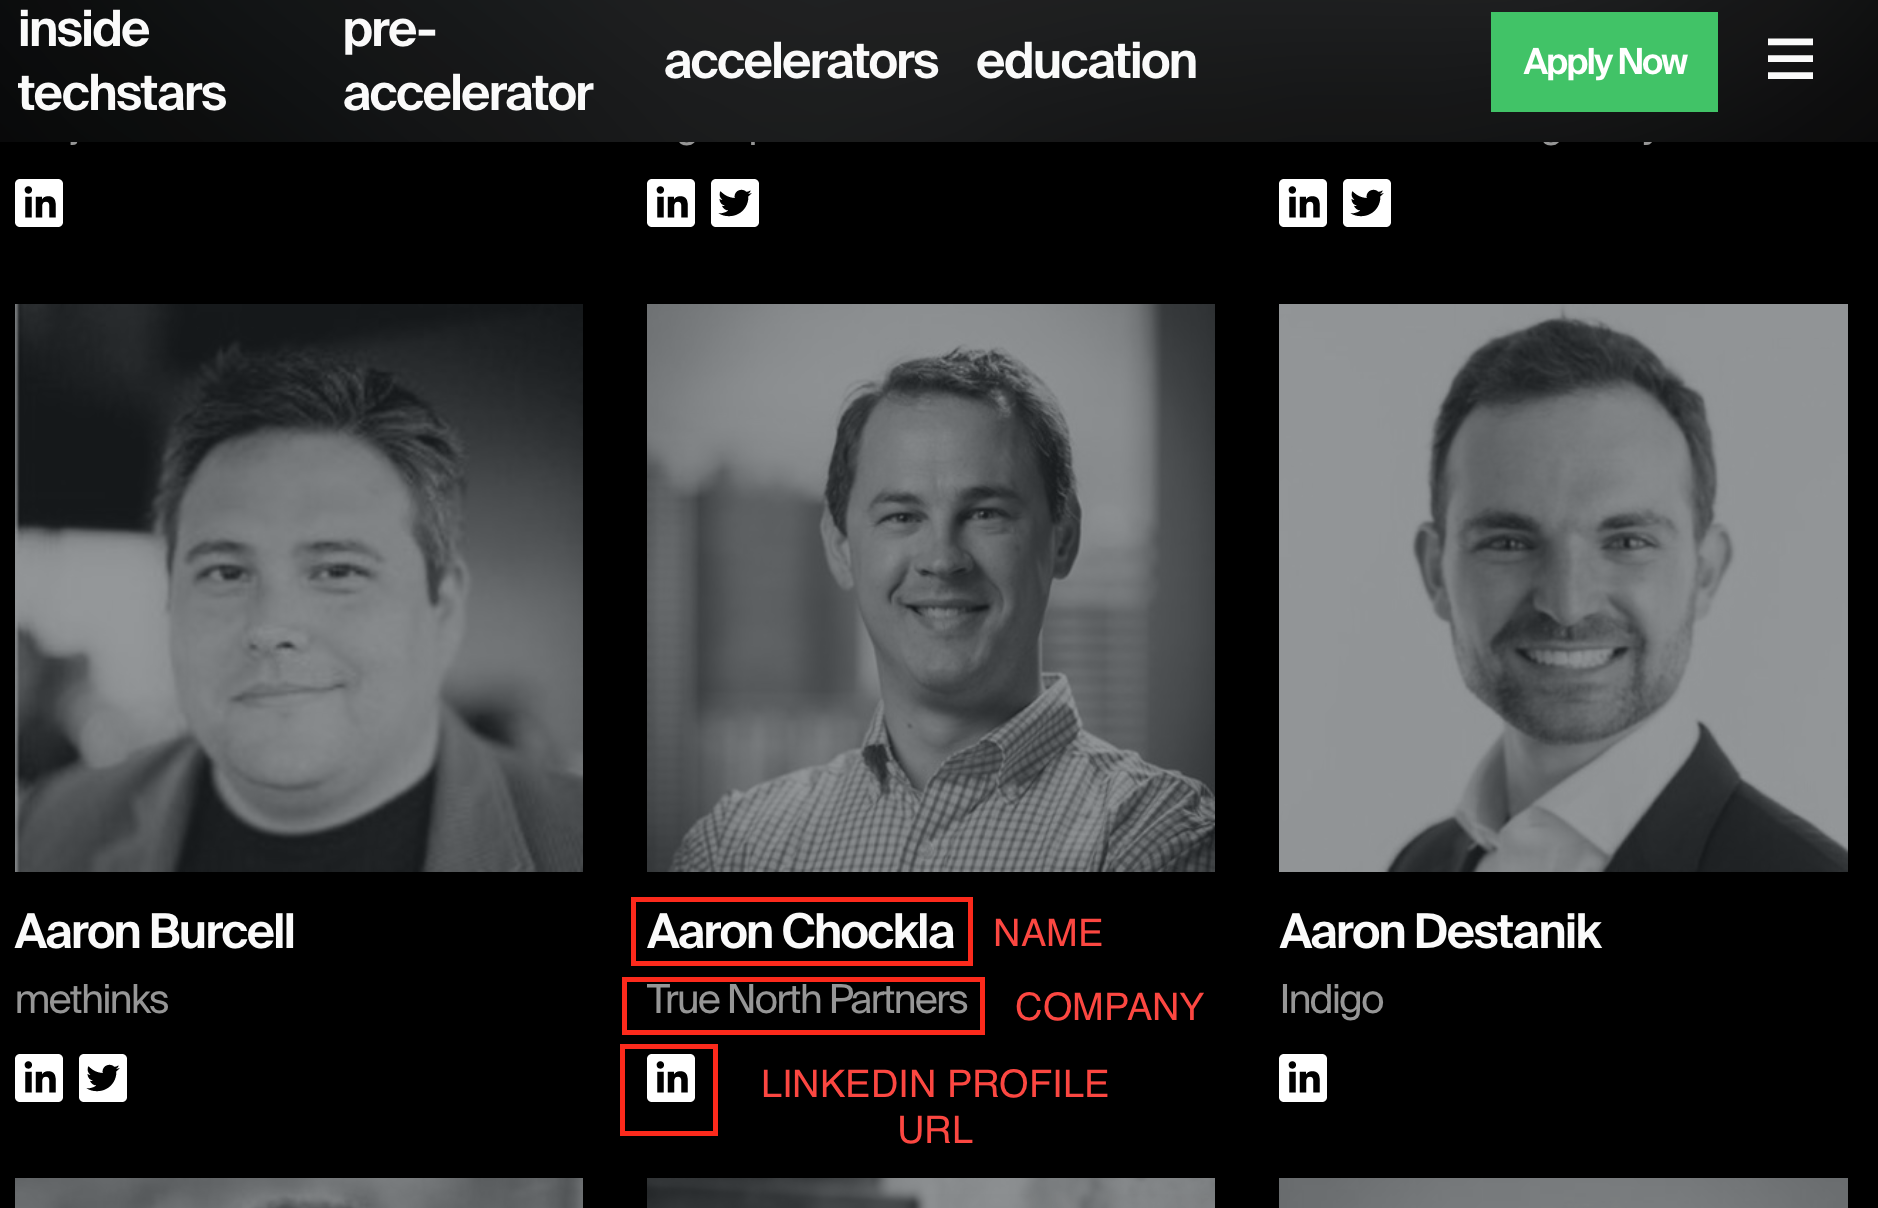Click the green Apply Now button
The image size is (1878, 1208).
pyautogui.click(x=1604, y=62)
